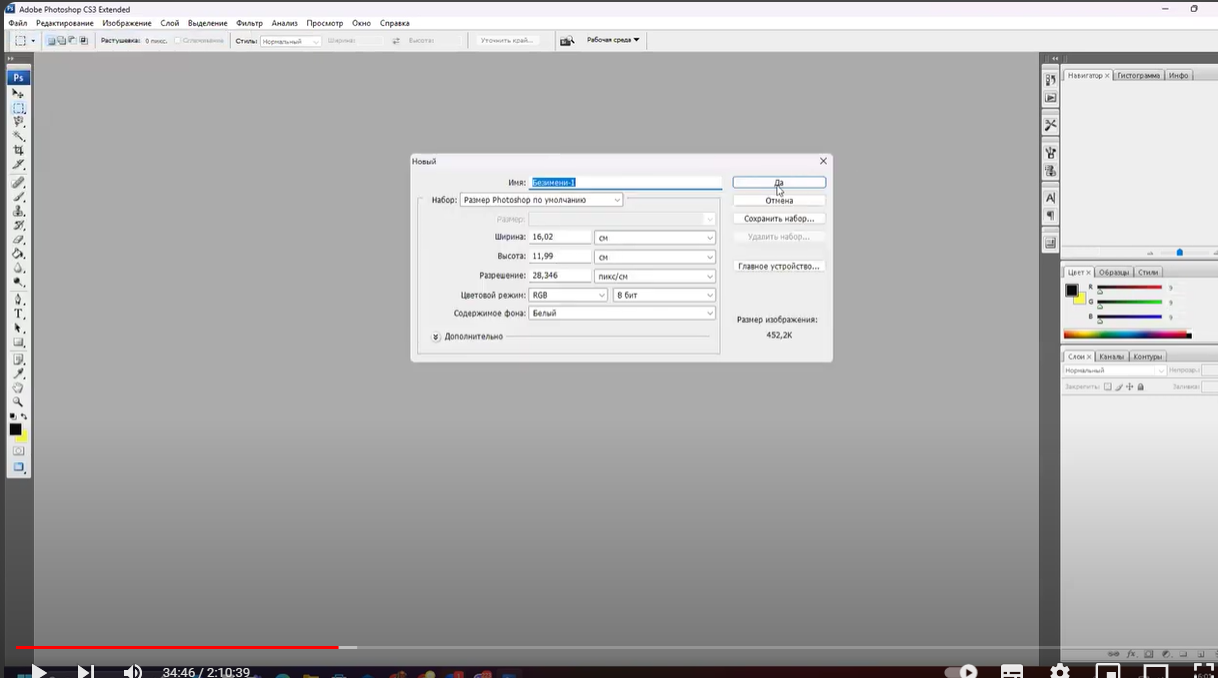The image size is (1218, 678).
Task: Click the Отмена button
Action: (779, 201)
